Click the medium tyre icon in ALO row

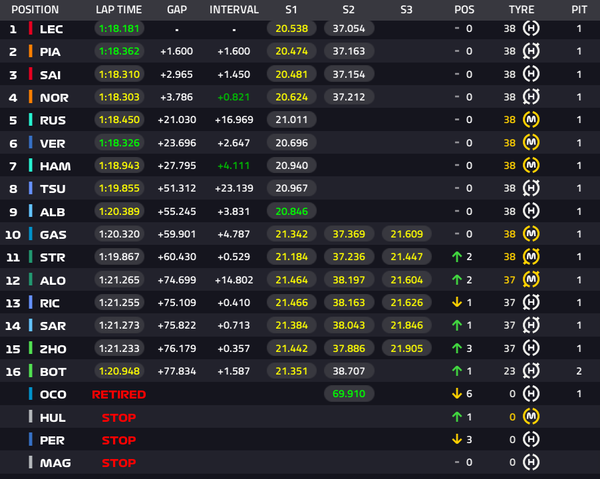coord(531,280)
